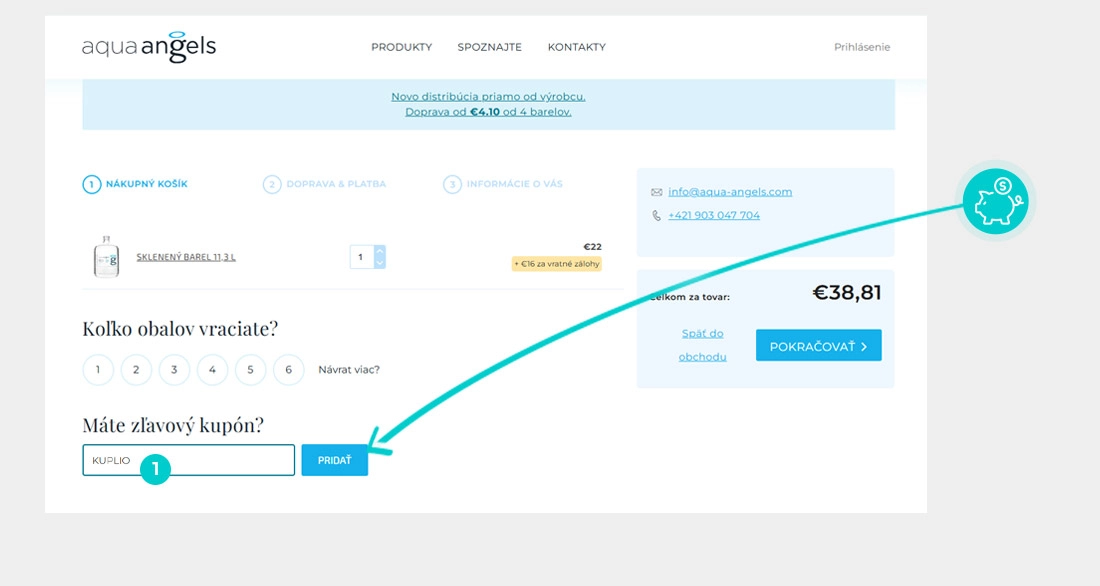1100x586 pixels.
Task: Select step 3 Informácie o vás
Action: pyautogui.click(x=503, y=184)
